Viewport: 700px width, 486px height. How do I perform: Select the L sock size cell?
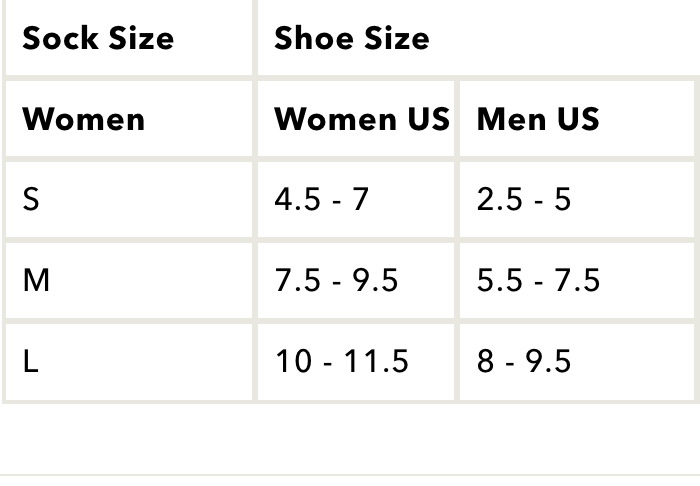coord(31,361)
